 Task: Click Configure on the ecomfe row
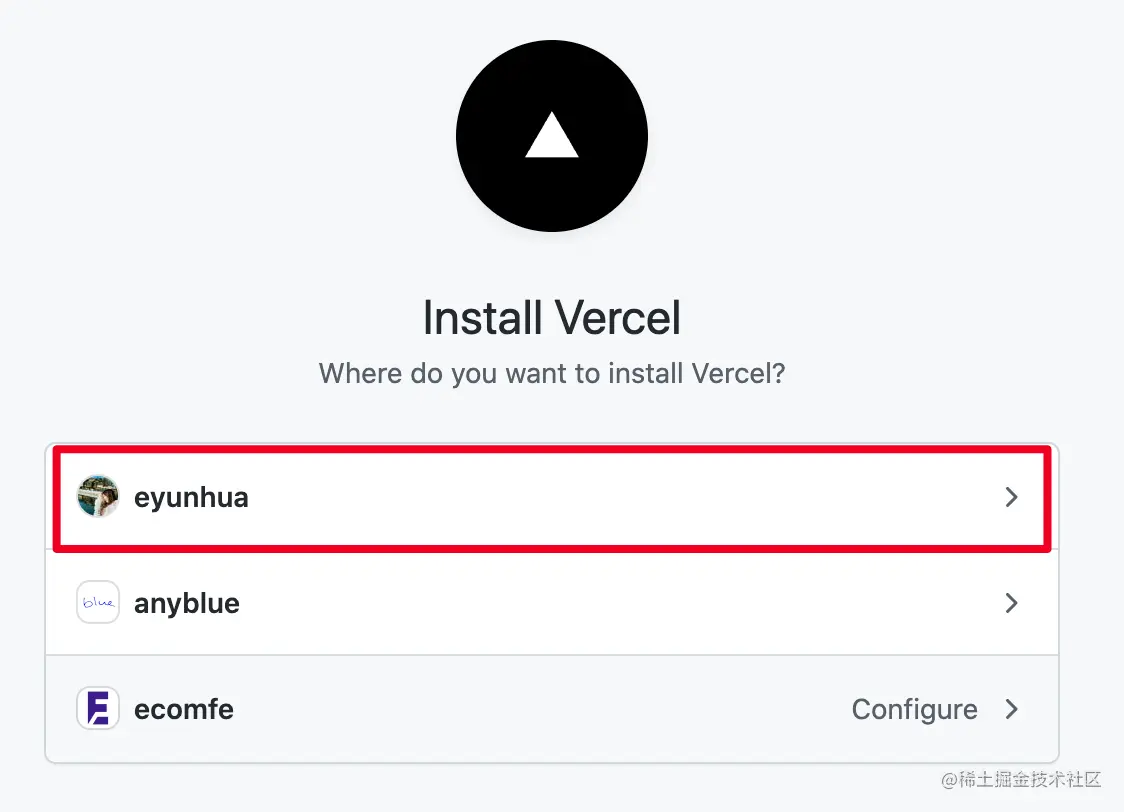click(915, 710)
